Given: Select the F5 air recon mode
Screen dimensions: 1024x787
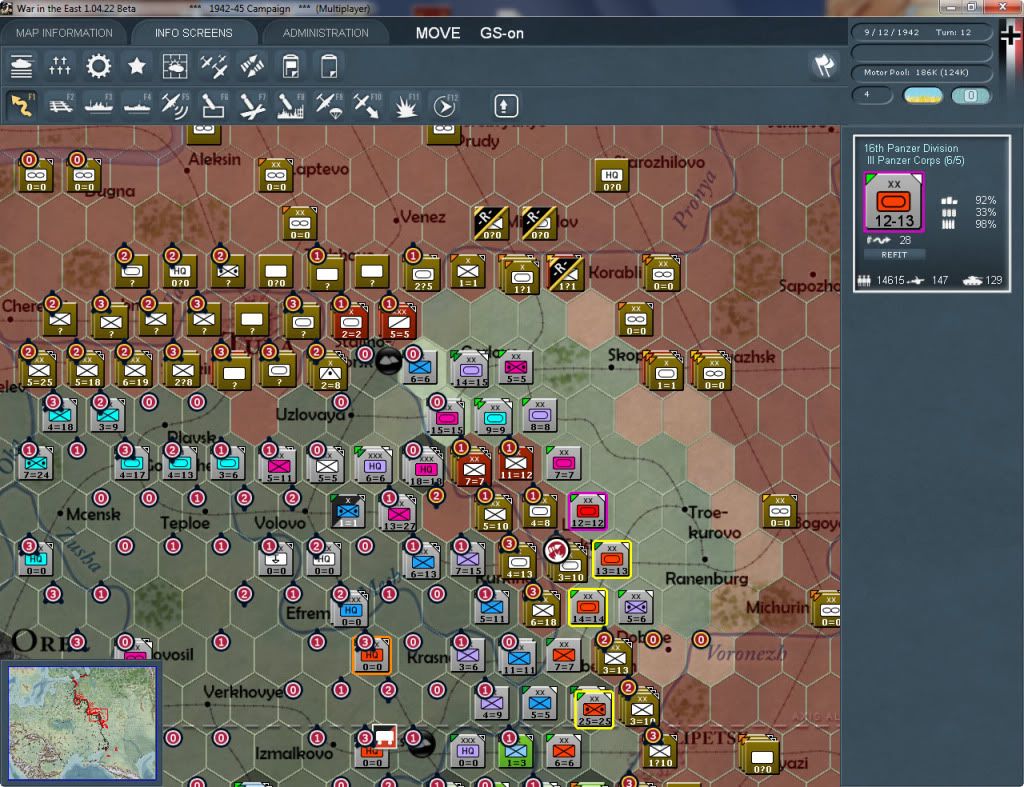Looking at the screenshot, I should [x=175, y=106].
